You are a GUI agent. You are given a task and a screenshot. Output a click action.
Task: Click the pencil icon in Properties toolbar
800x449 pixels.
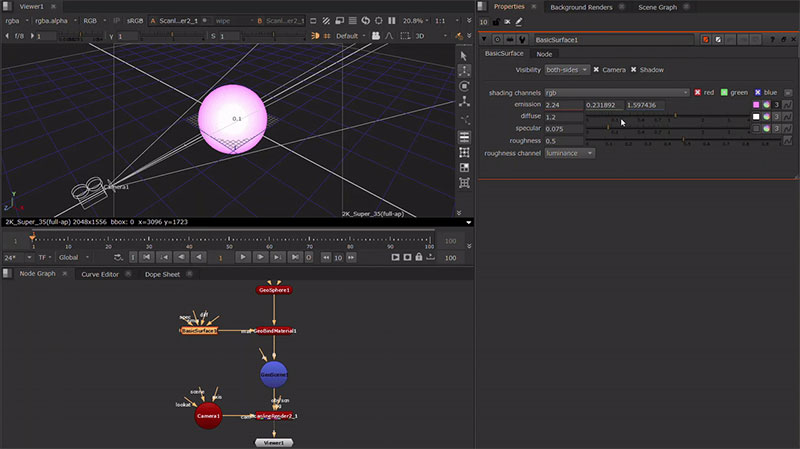point(519,21)
